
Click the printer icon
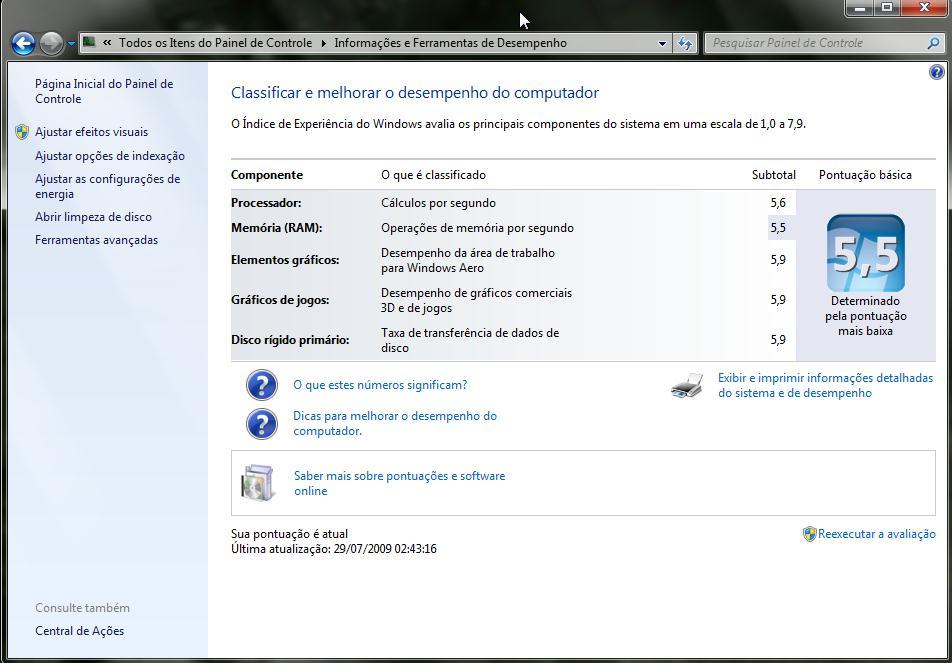(687, 386)
